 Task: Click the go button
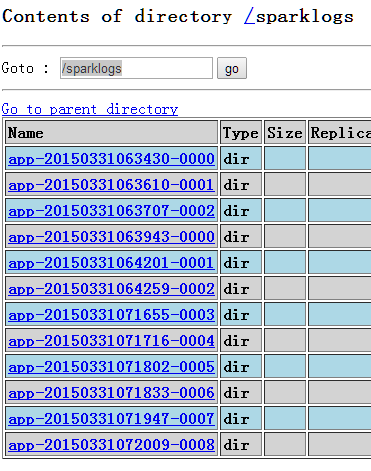tap(232, 68)
